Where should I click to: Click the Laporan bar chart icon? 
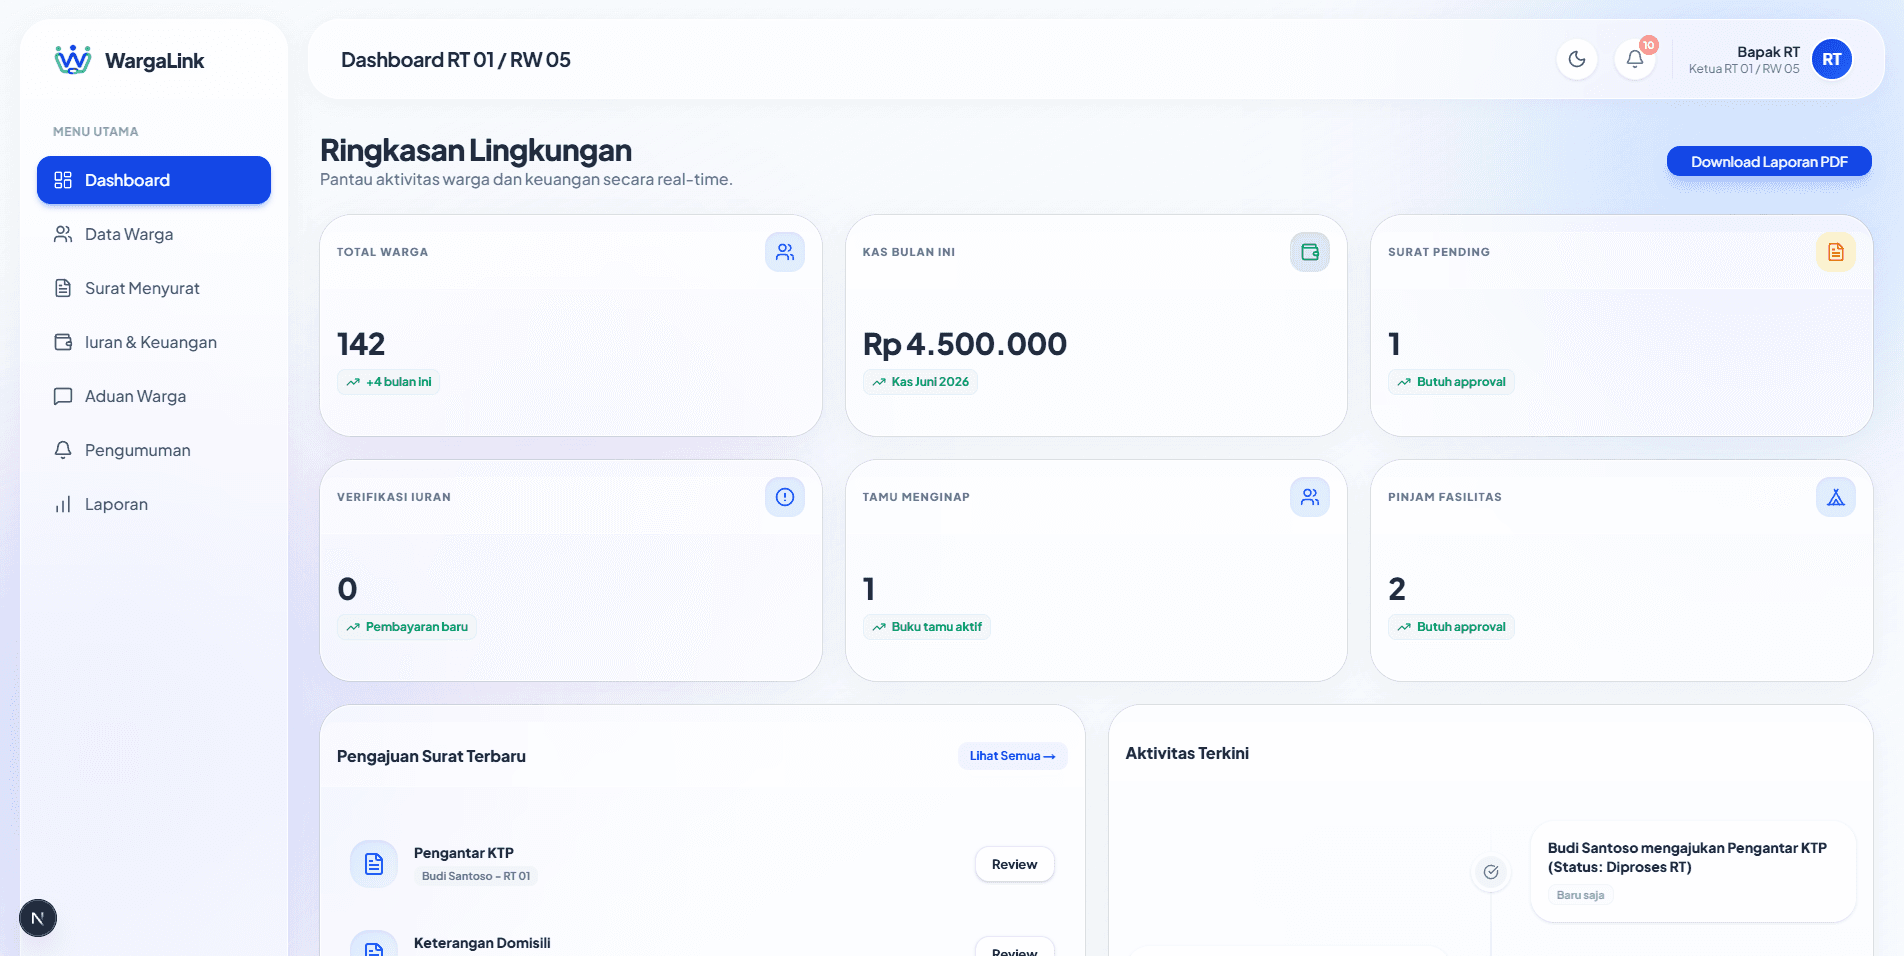coord(63,504)
